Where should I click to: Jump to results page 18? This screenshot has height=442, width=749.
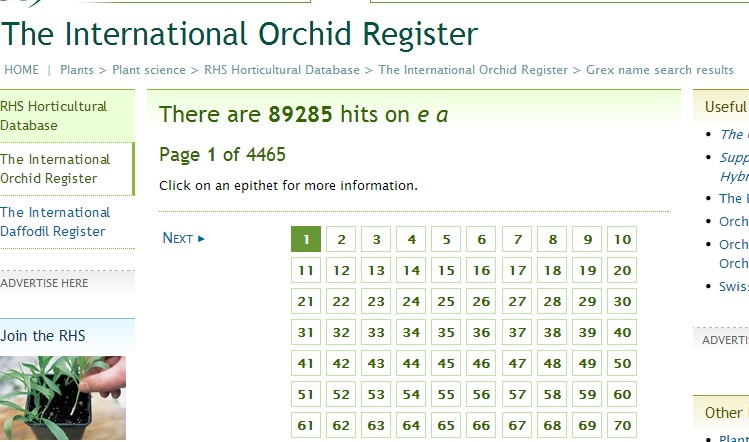click(x=552, y=270)
